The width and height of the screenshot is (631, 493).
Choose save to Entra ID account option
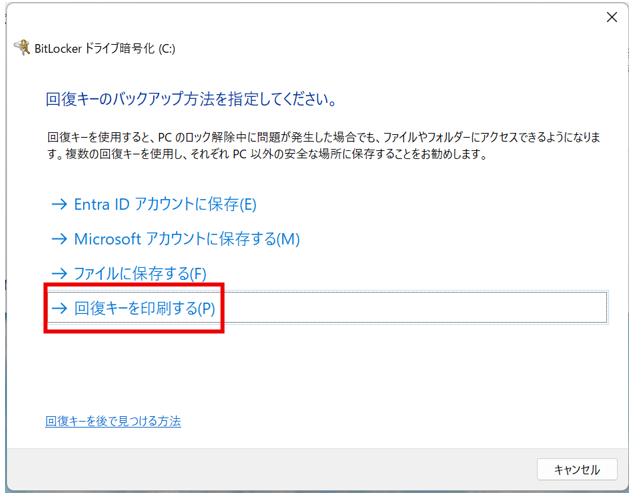(154, 204)
